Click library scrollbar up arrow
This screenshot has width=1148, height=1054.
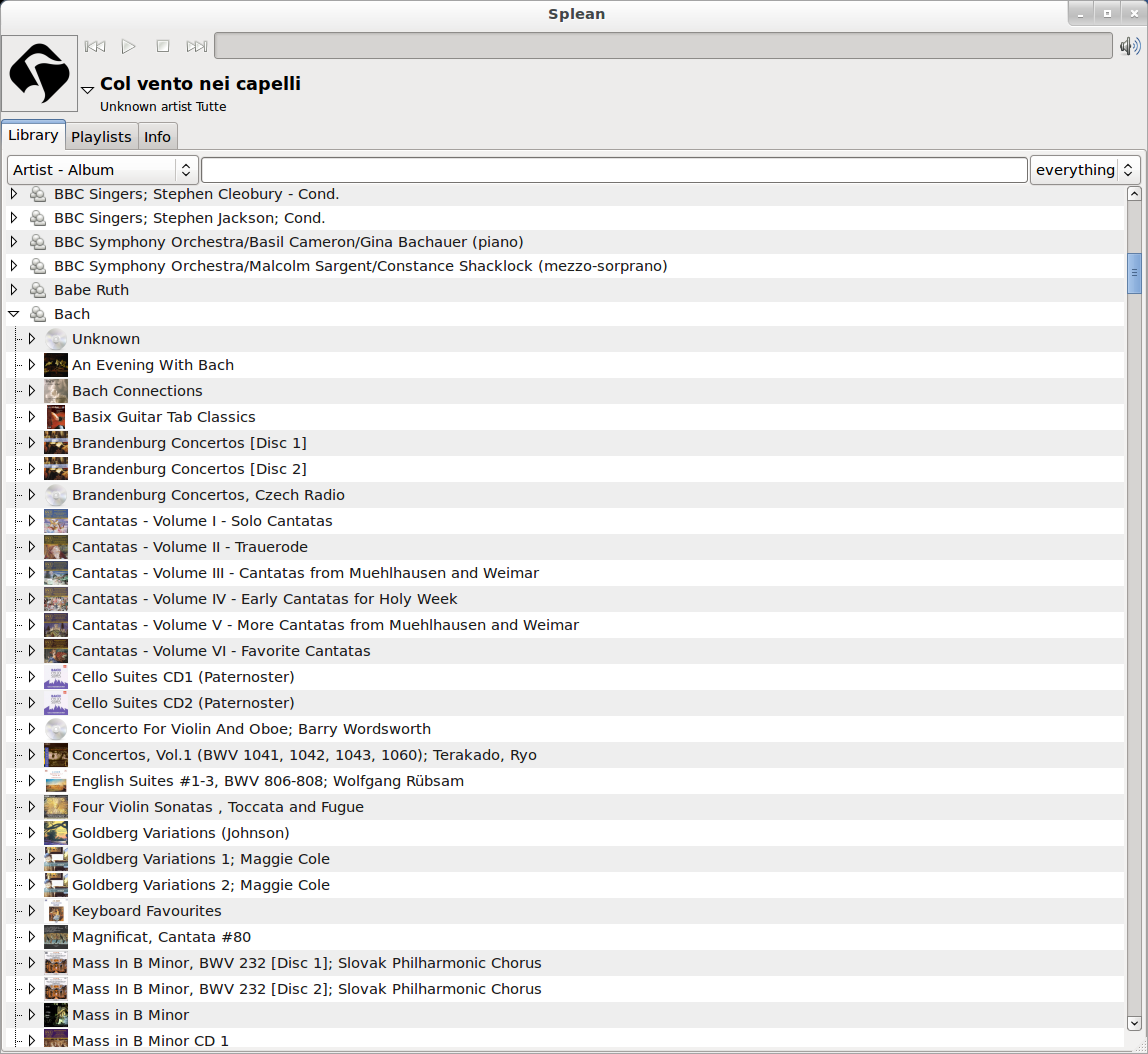pyautogui.click(x=1134, y=194)
